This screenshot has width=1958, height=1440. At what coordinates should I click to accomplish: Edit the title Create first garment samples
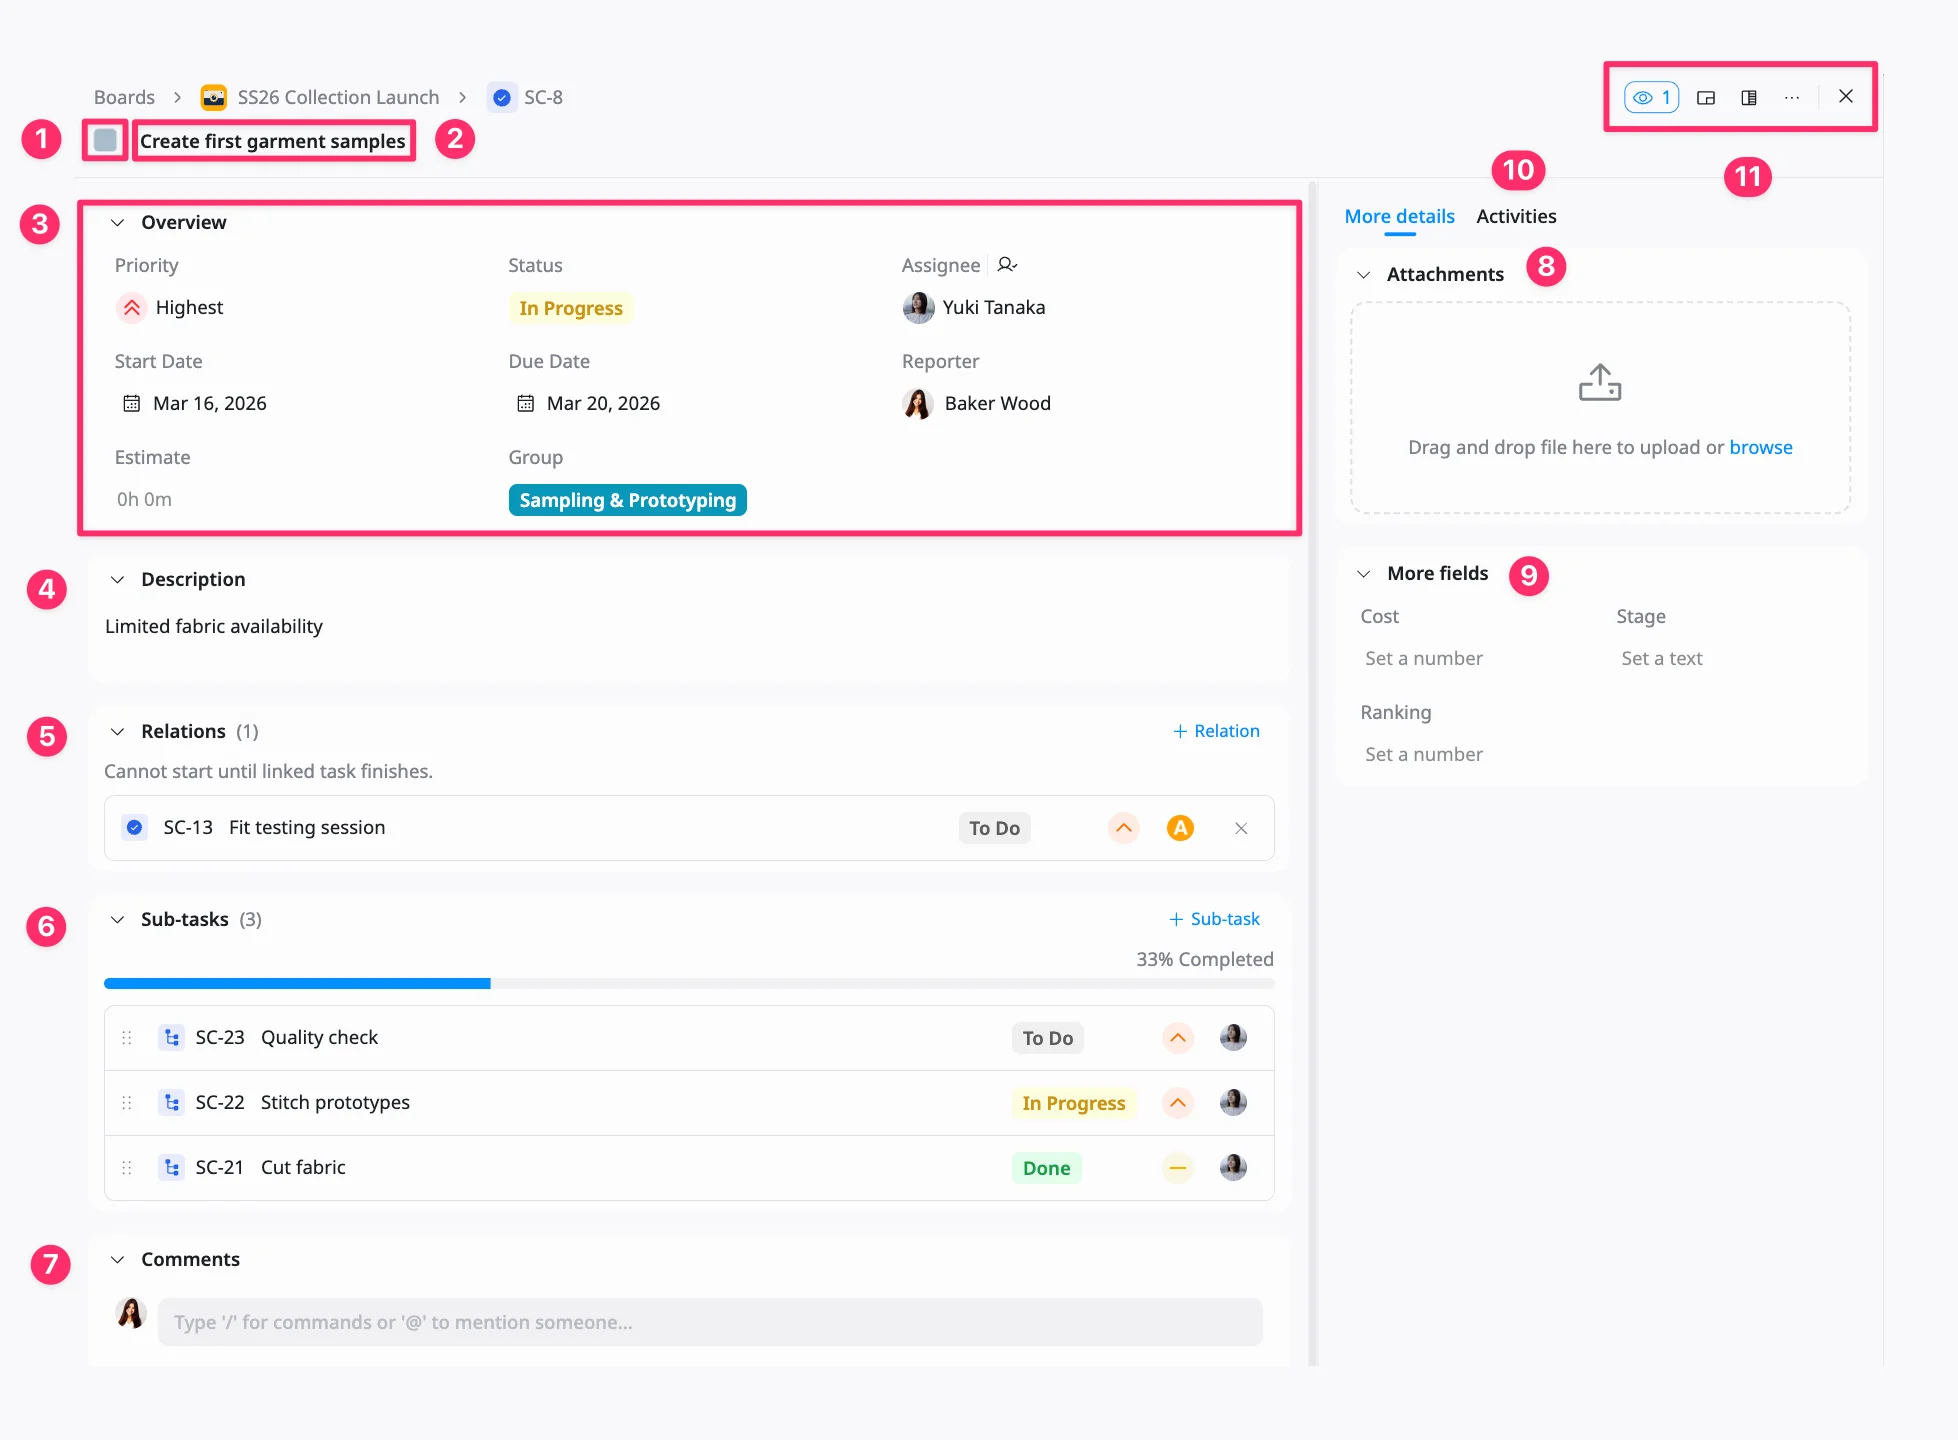[x=273, y=141]
